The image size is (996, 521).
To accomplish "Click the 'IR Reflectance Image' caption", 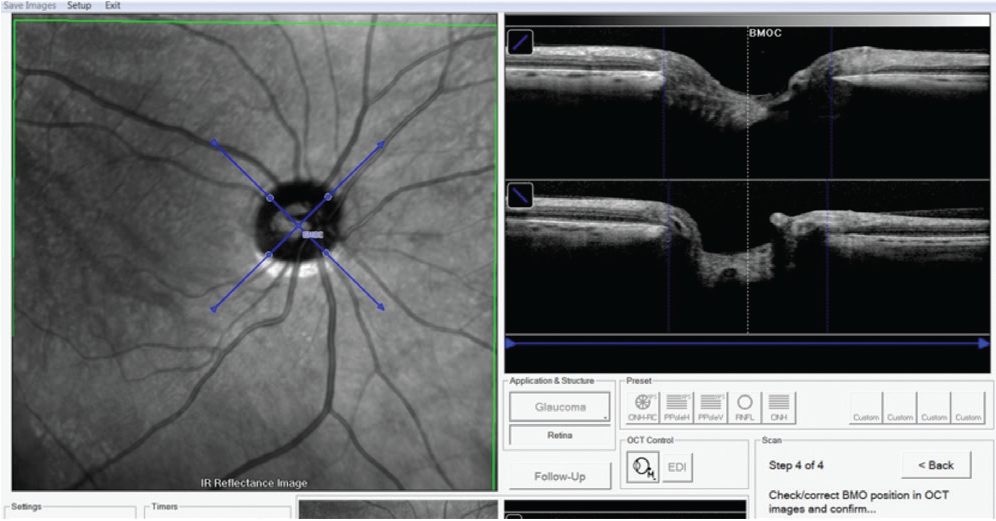I will (x=254, y=483).
